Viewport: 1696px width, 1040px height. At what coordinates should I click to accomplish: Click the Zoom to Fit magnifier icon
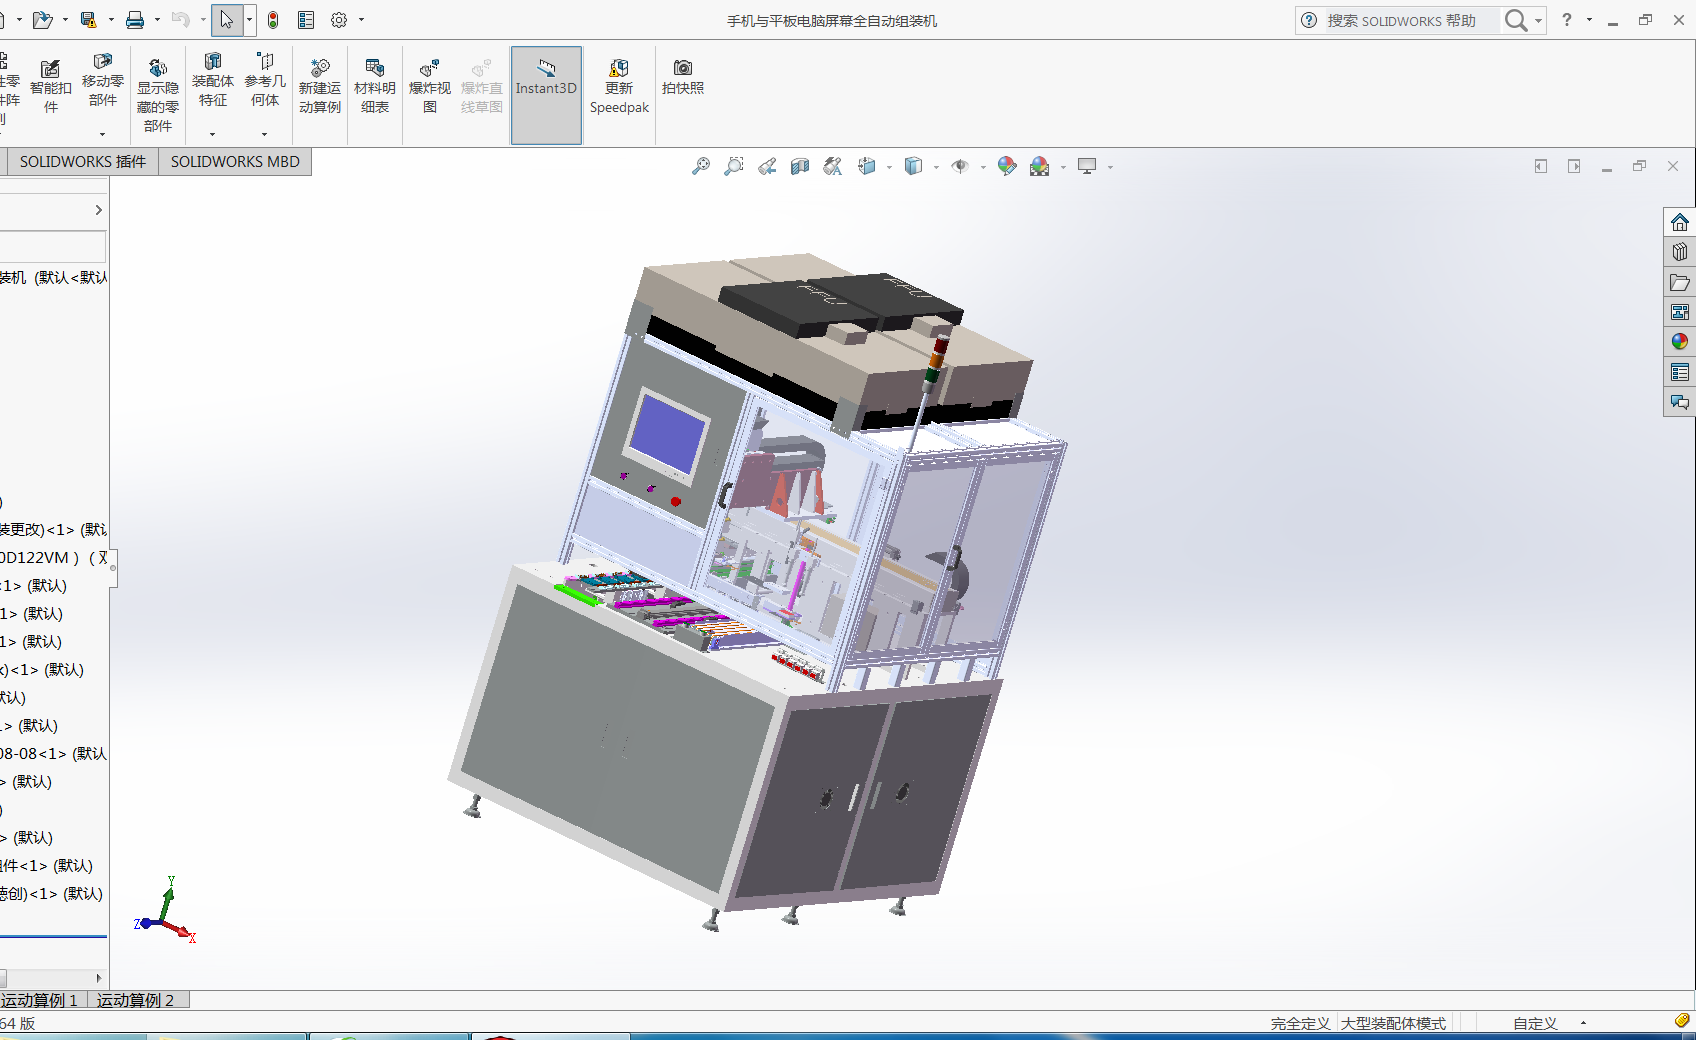click(701, 166)
